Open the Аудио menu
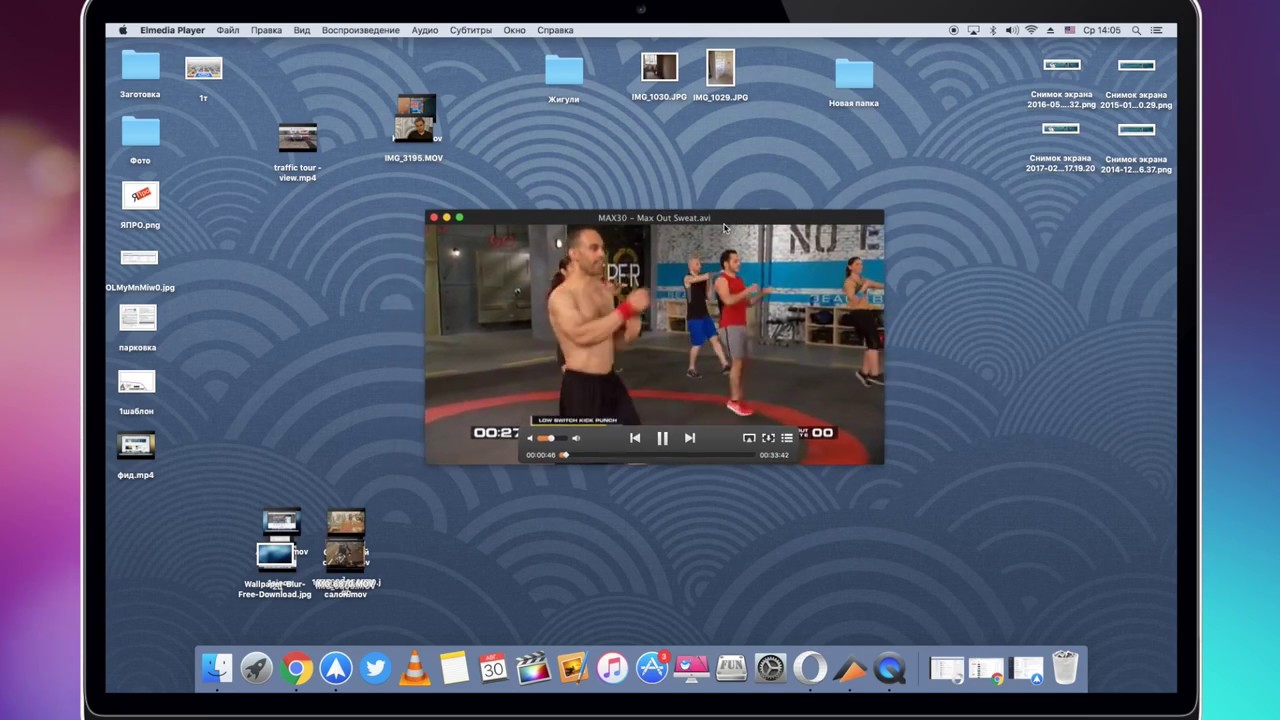The width and height of the screenshot is (1280, 720). pyautogui.click(x=425, y=30)
